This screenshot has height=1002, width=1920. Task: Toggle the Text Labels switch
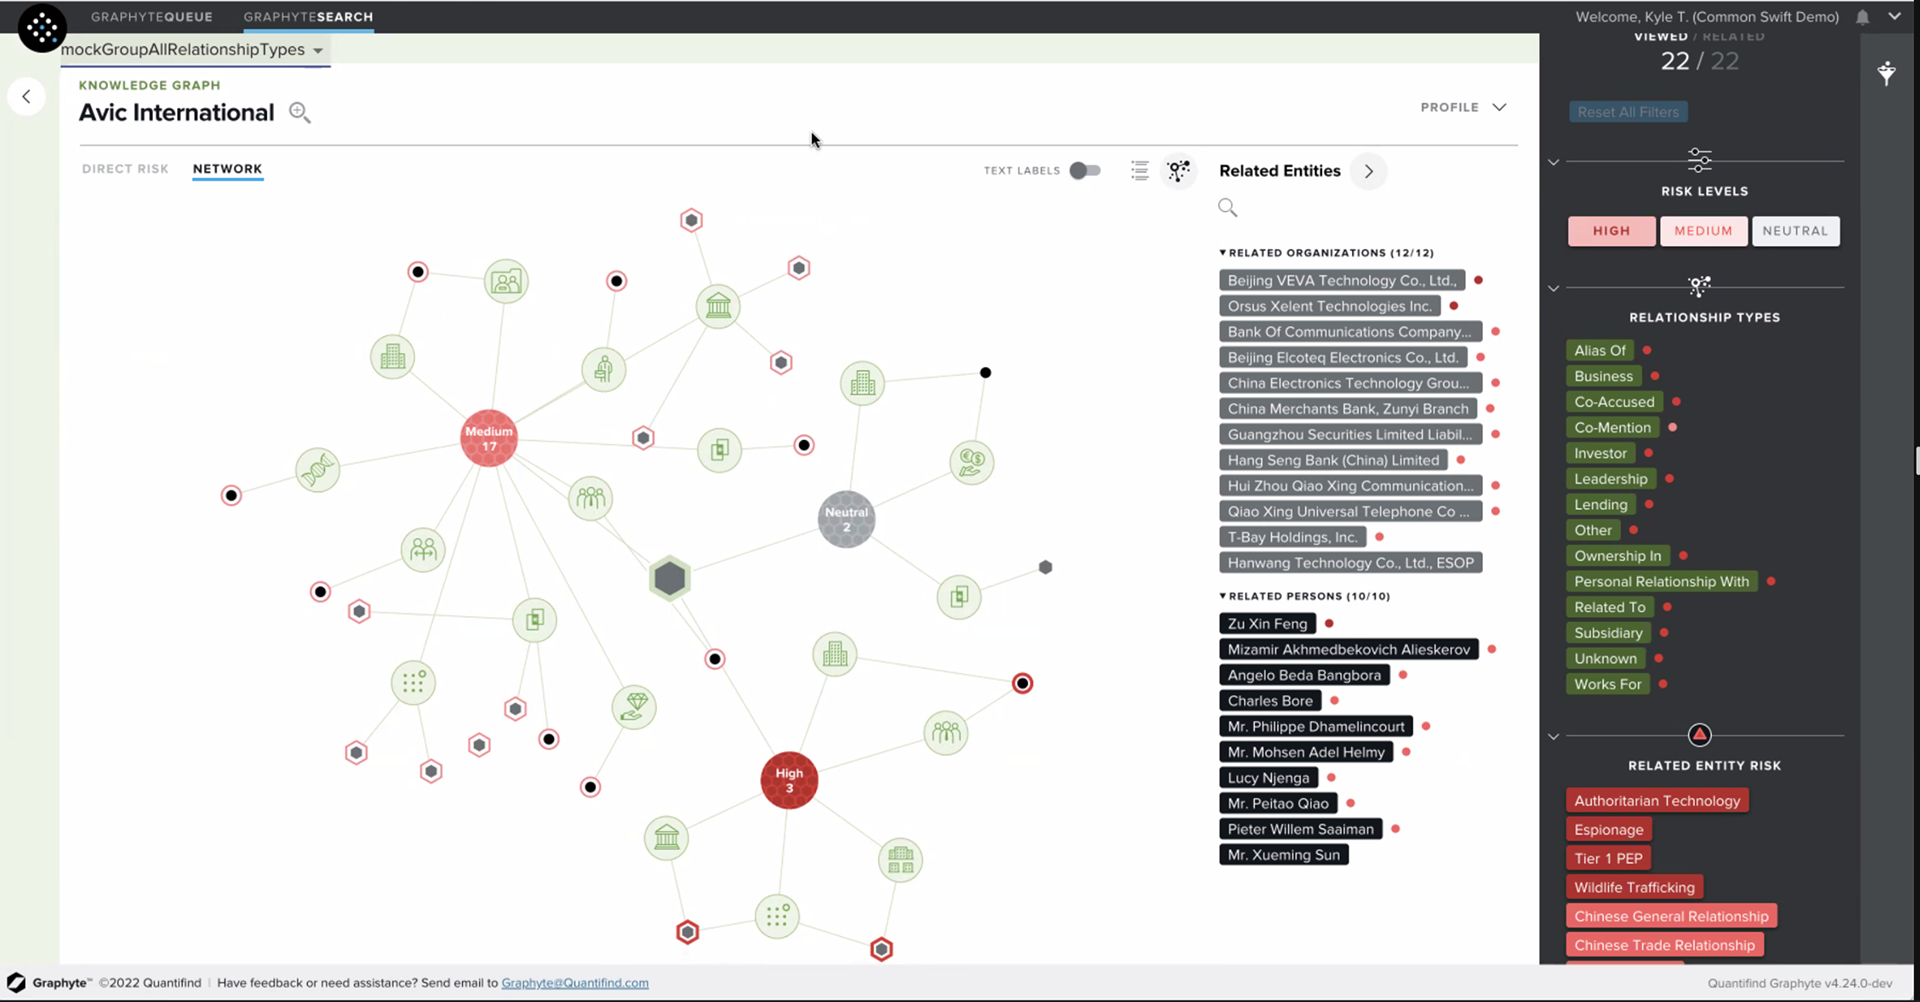[1085, 171]
